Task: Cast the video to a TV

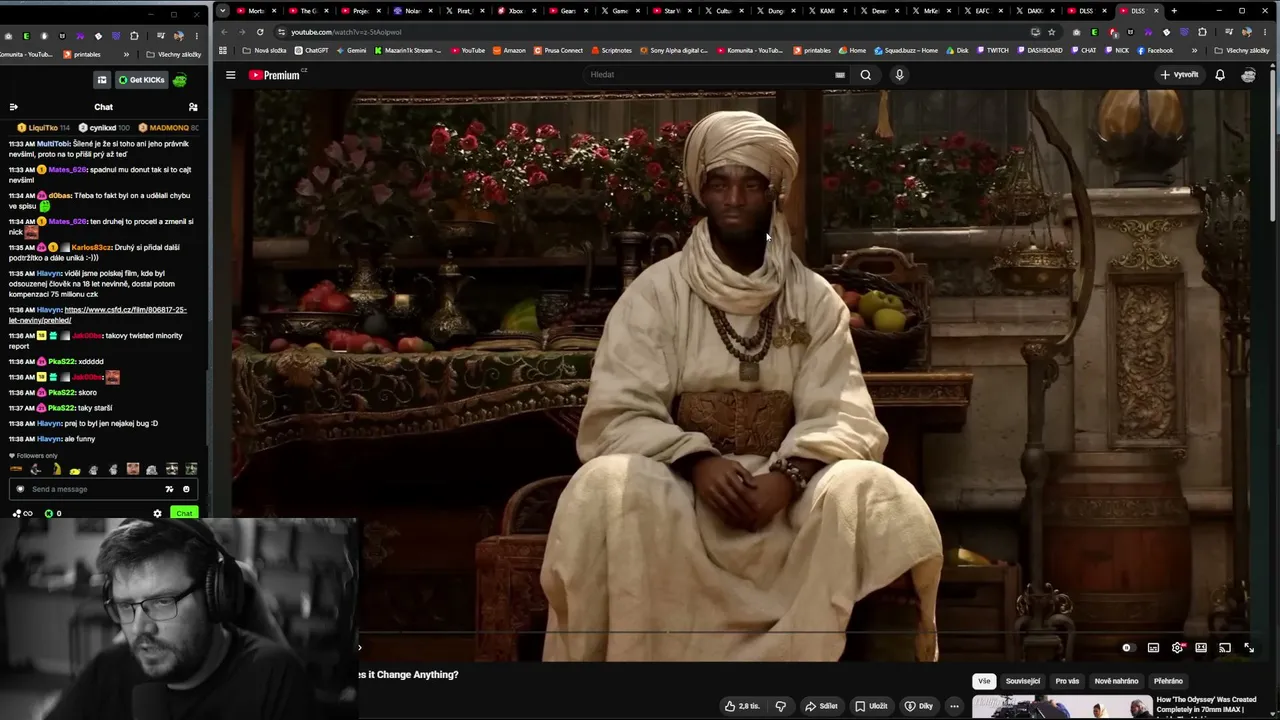Action: 1225,648
